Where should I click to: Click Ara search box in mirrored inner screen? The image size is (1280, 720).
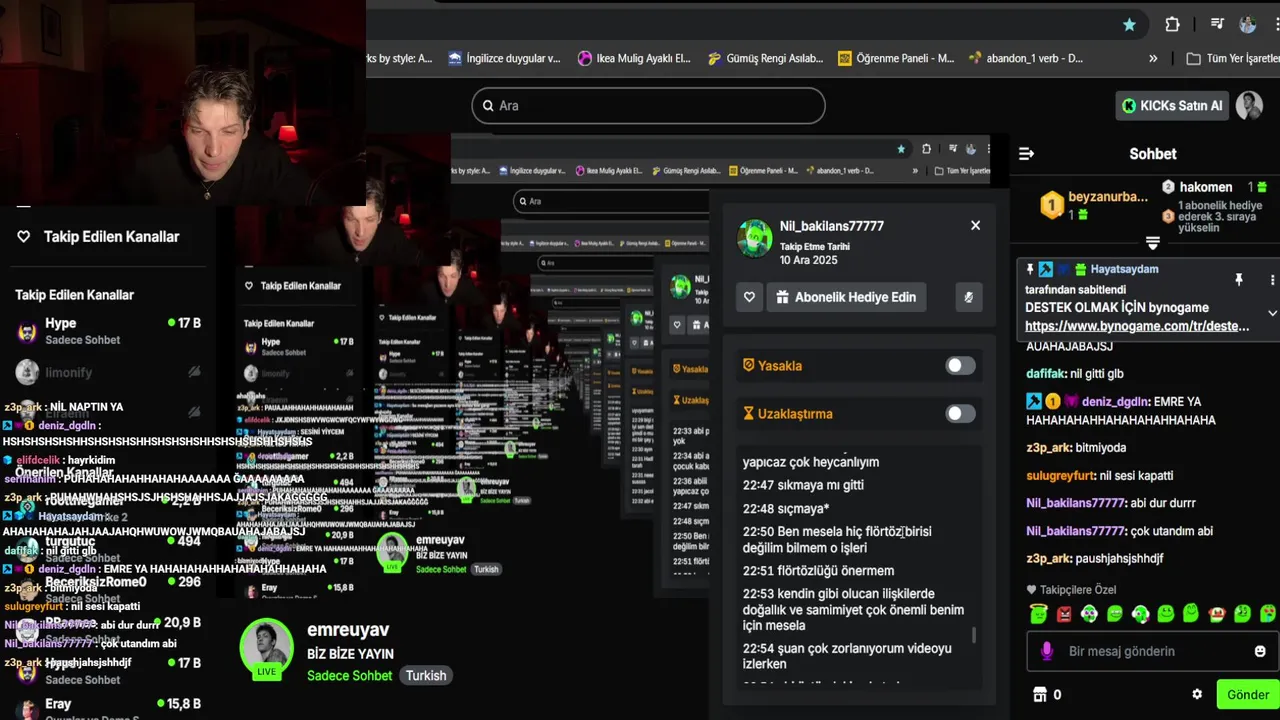pos(610,201)
